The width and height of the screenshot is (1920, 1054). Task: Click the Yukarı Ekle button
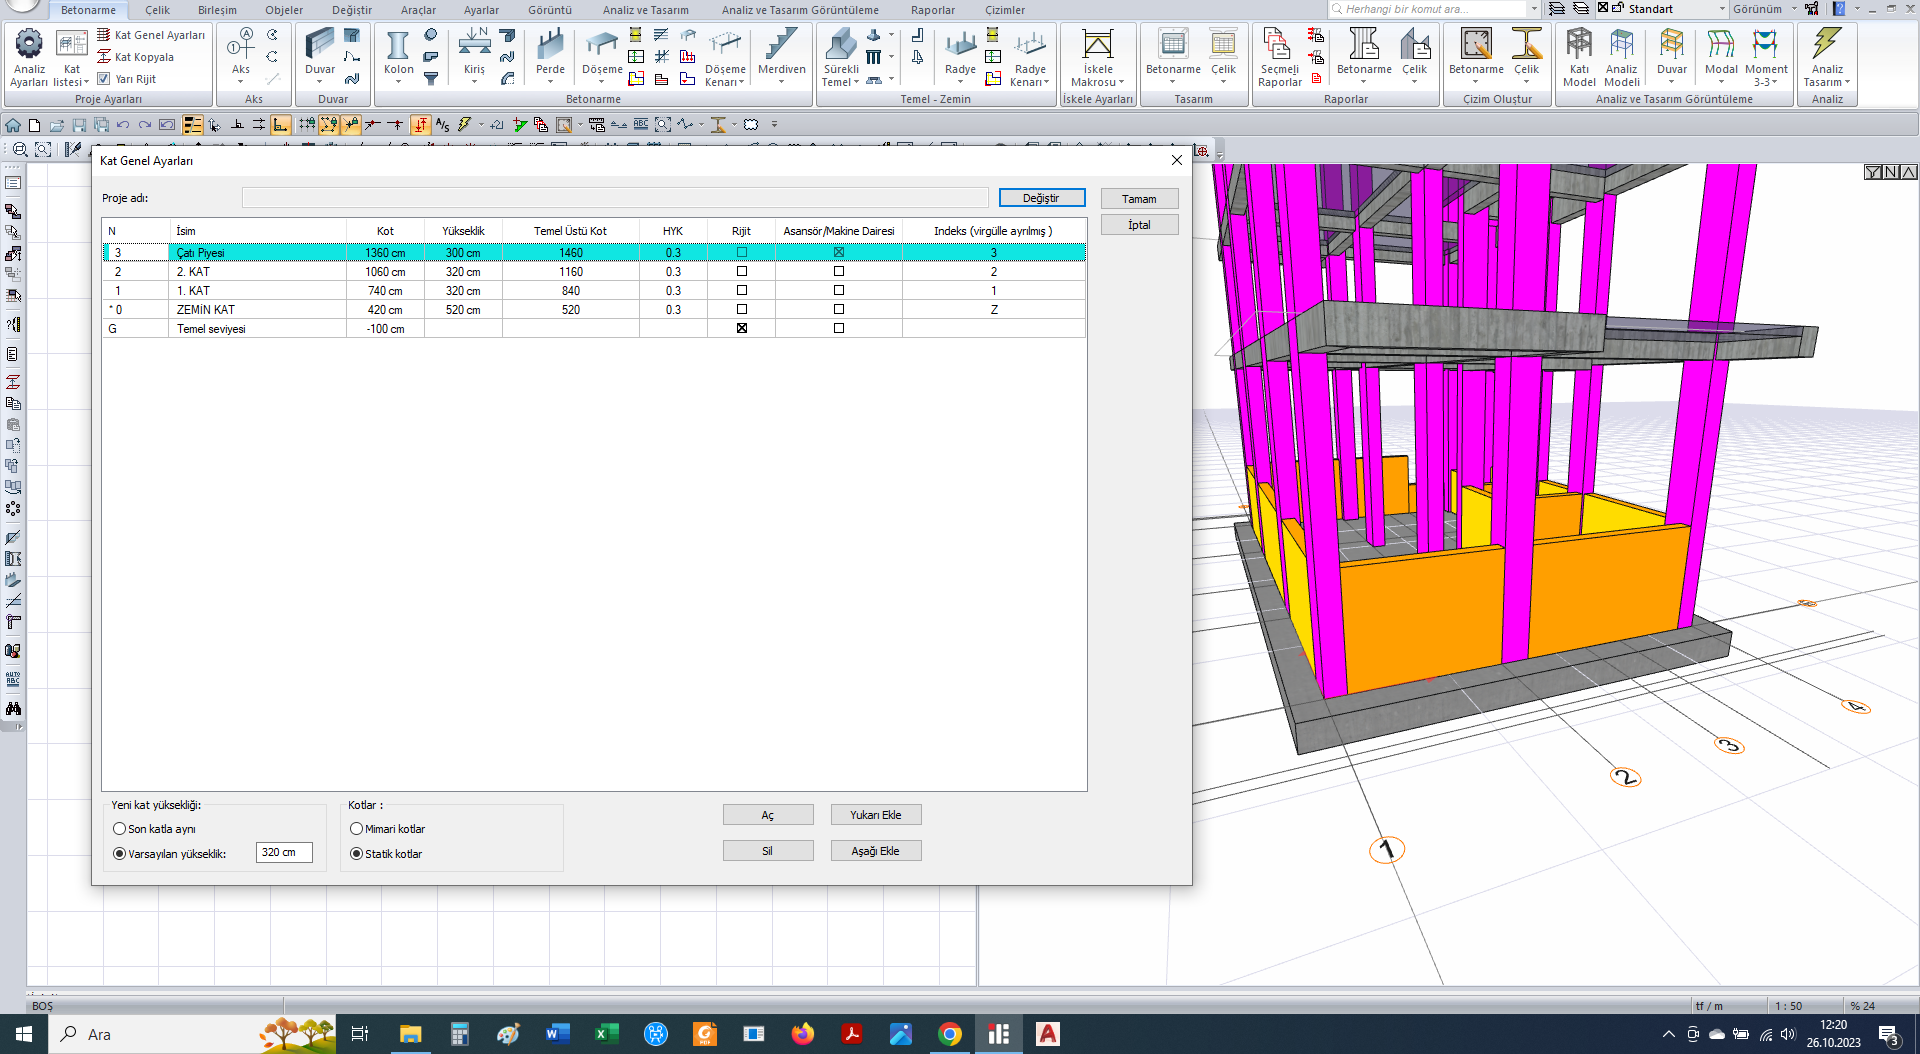pyautogui.click(x=876, y=815)
